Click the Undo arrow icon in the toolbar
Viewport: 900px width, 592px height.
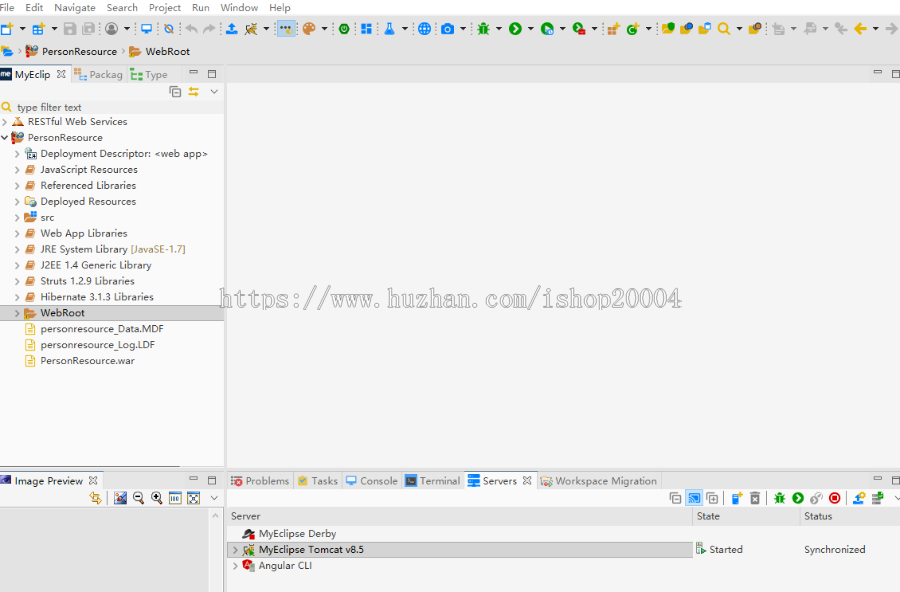192,29
